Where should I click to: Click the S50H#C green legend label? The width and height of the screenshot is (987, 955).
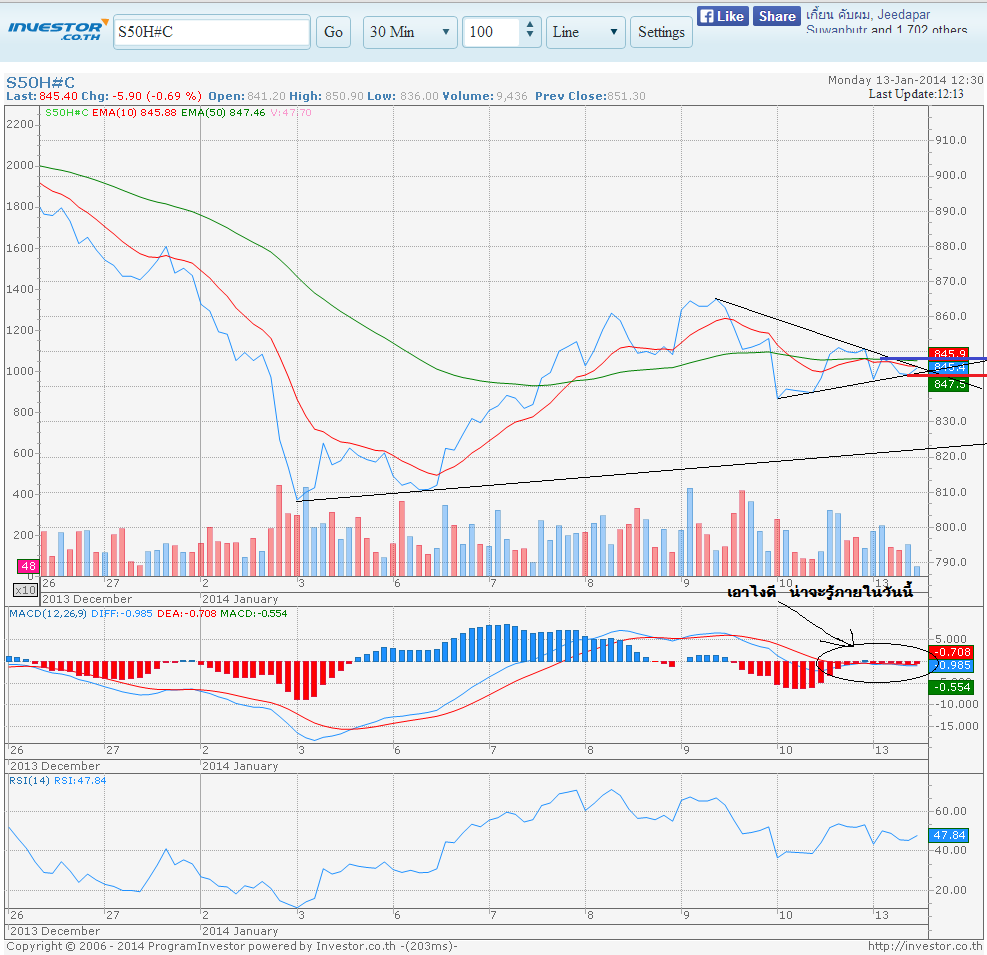(67, 113)
